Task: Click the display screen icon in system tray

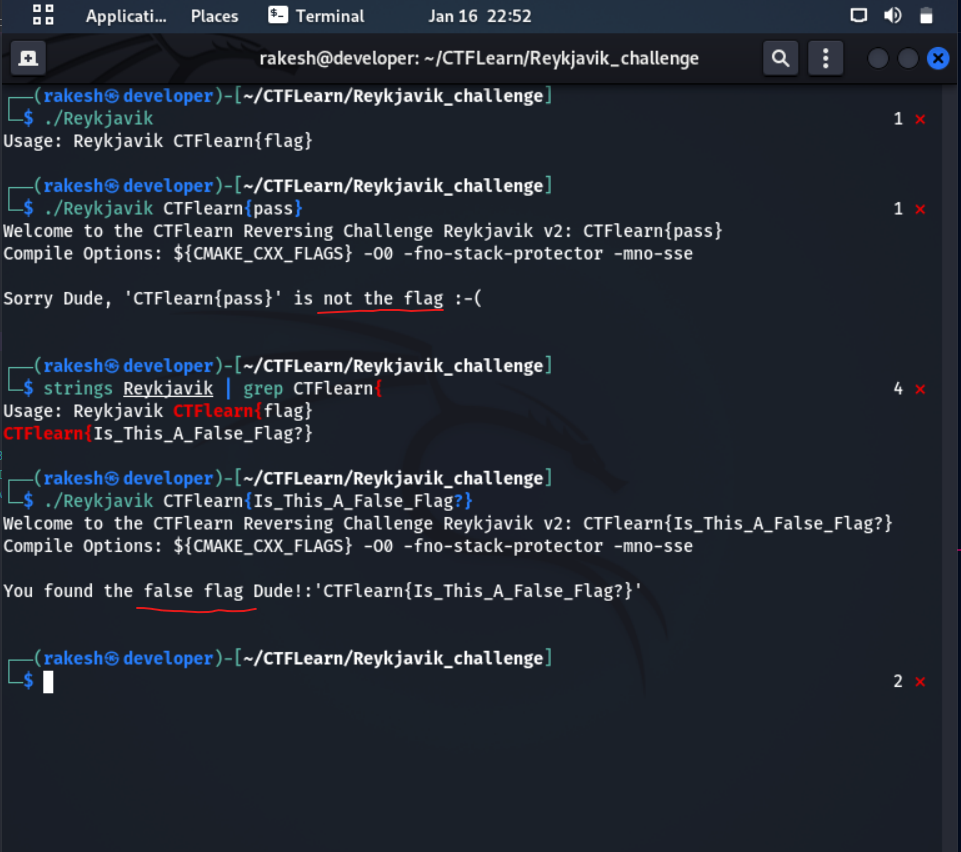Action: [858, 16]
